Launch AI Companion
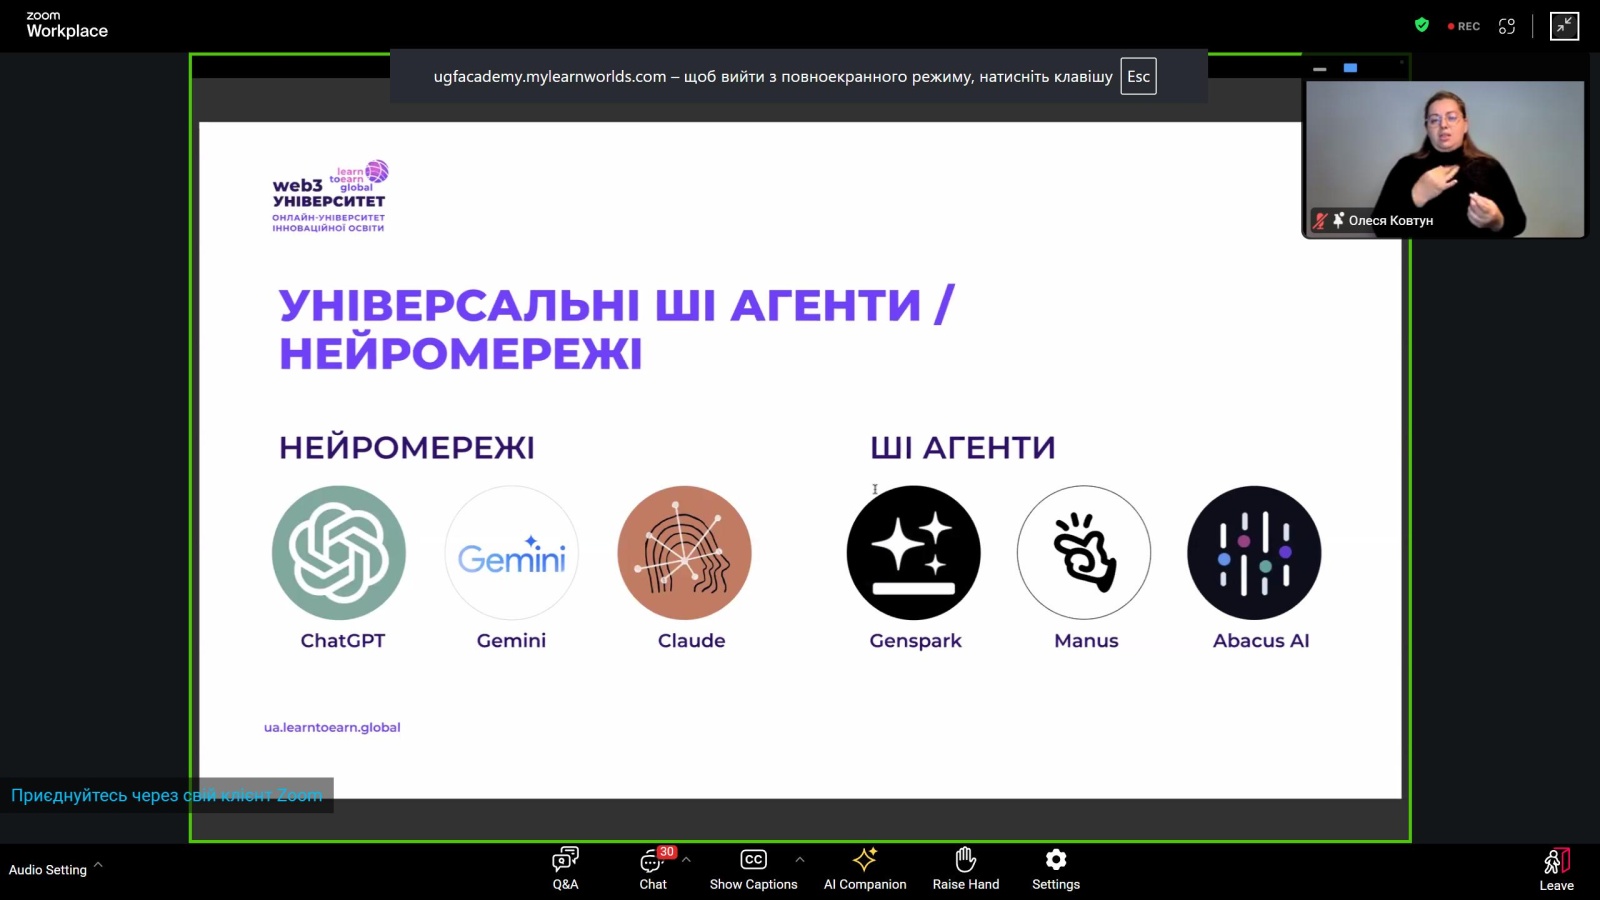 864,868
